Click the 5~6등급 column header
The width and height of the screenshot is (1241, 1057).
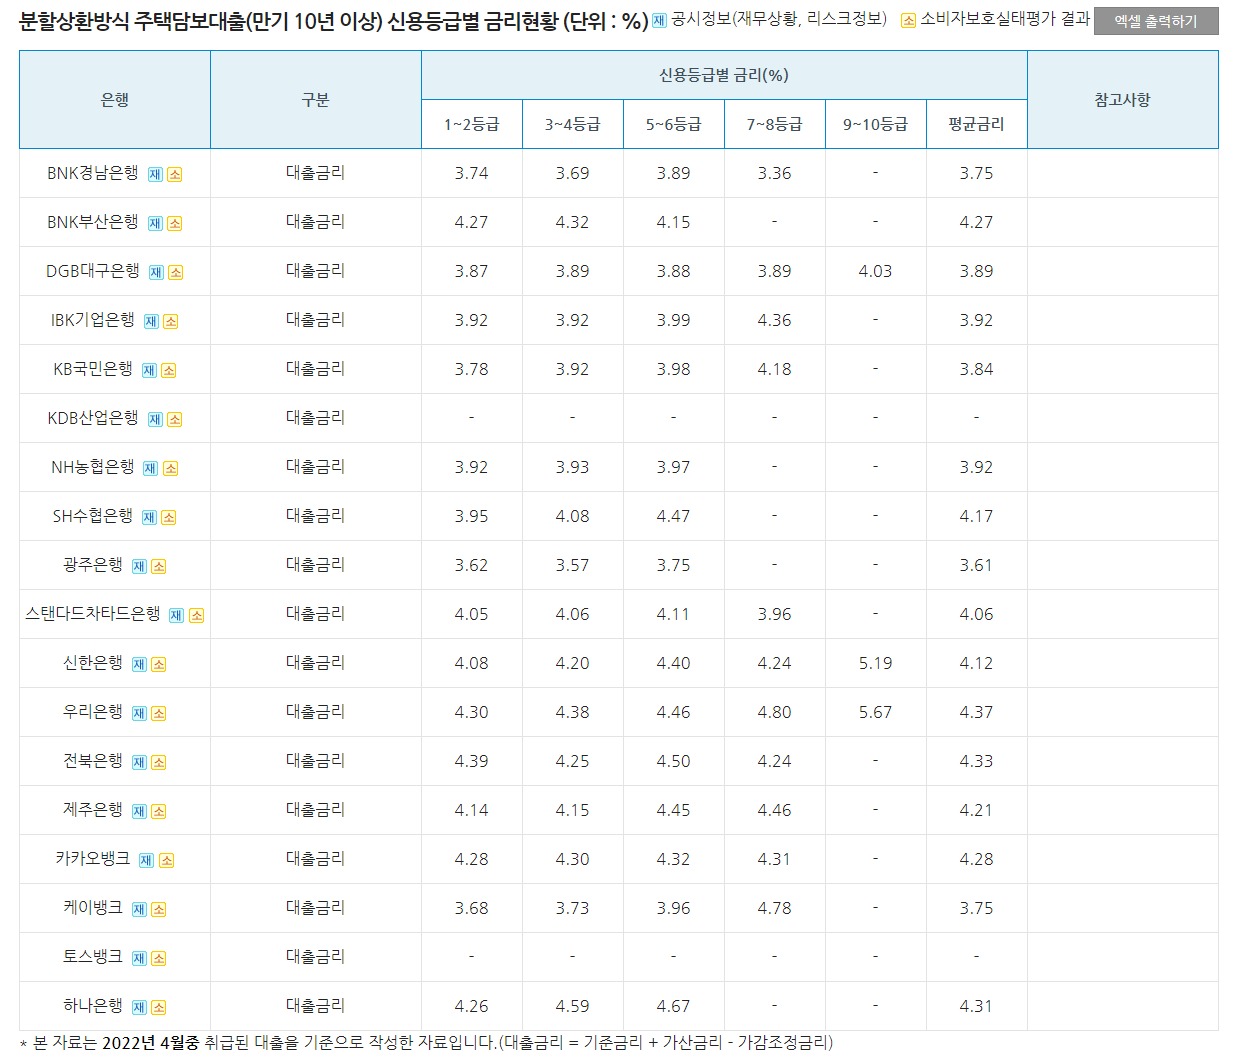click(x=674, y=124)
